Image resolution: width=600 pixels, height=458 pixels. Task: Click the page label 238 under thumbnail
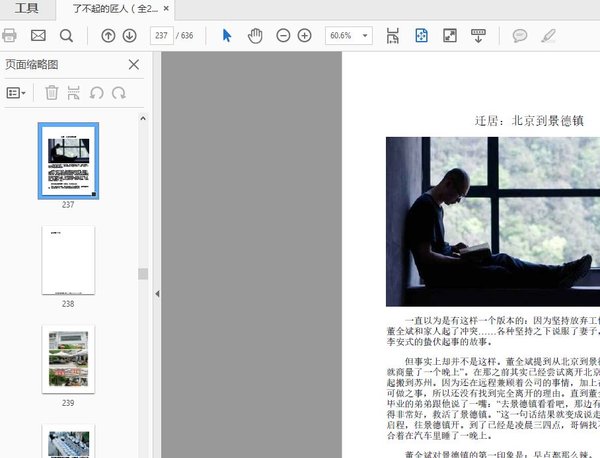coord(68,304)
